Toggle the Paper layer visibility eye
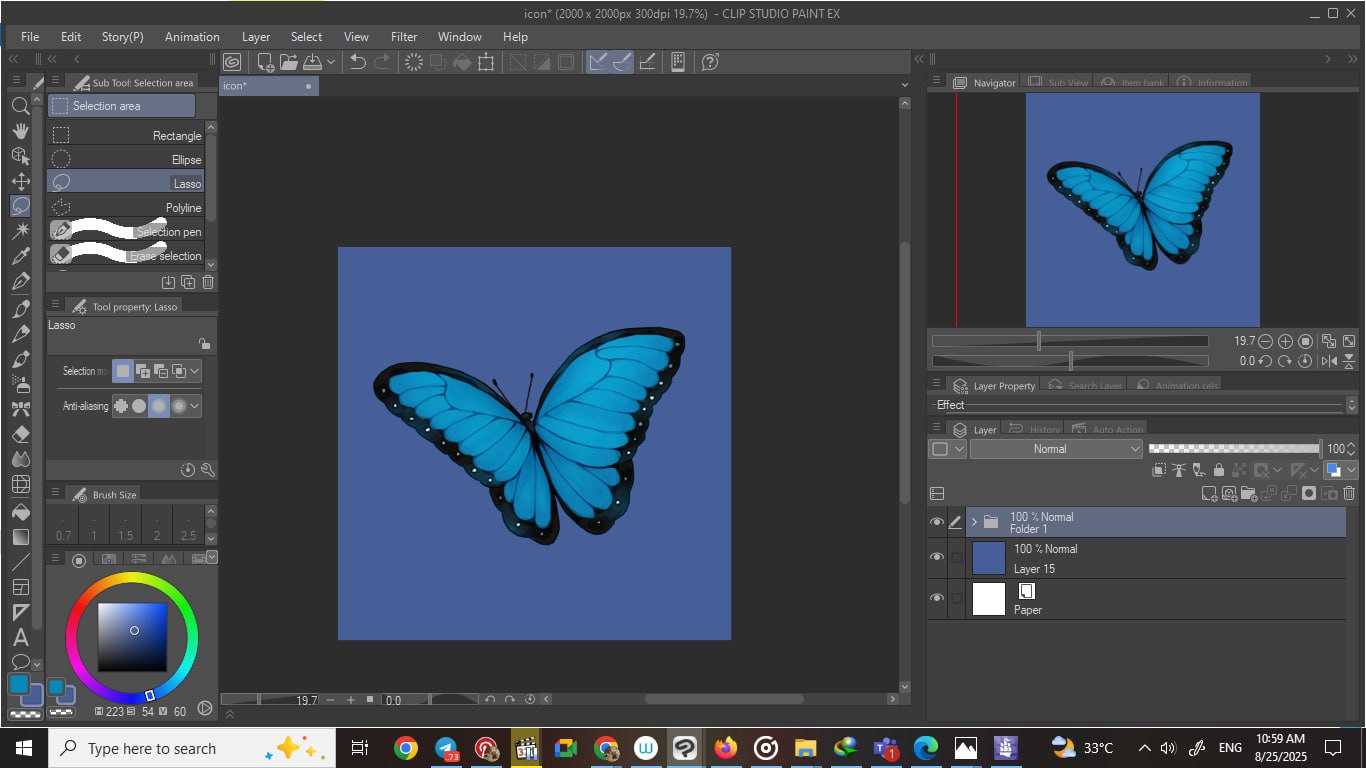The height and width of the screenshot is (768, 1366). [937, 598]
